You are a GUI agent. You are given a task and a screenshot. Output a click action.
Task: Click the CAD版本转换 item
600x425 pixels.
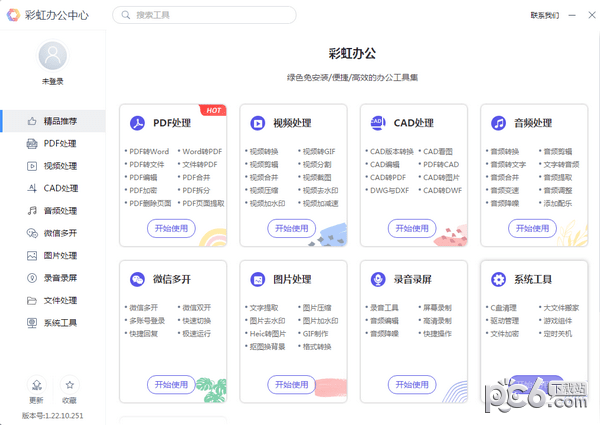pyautogui.click(x=391, y=151)
